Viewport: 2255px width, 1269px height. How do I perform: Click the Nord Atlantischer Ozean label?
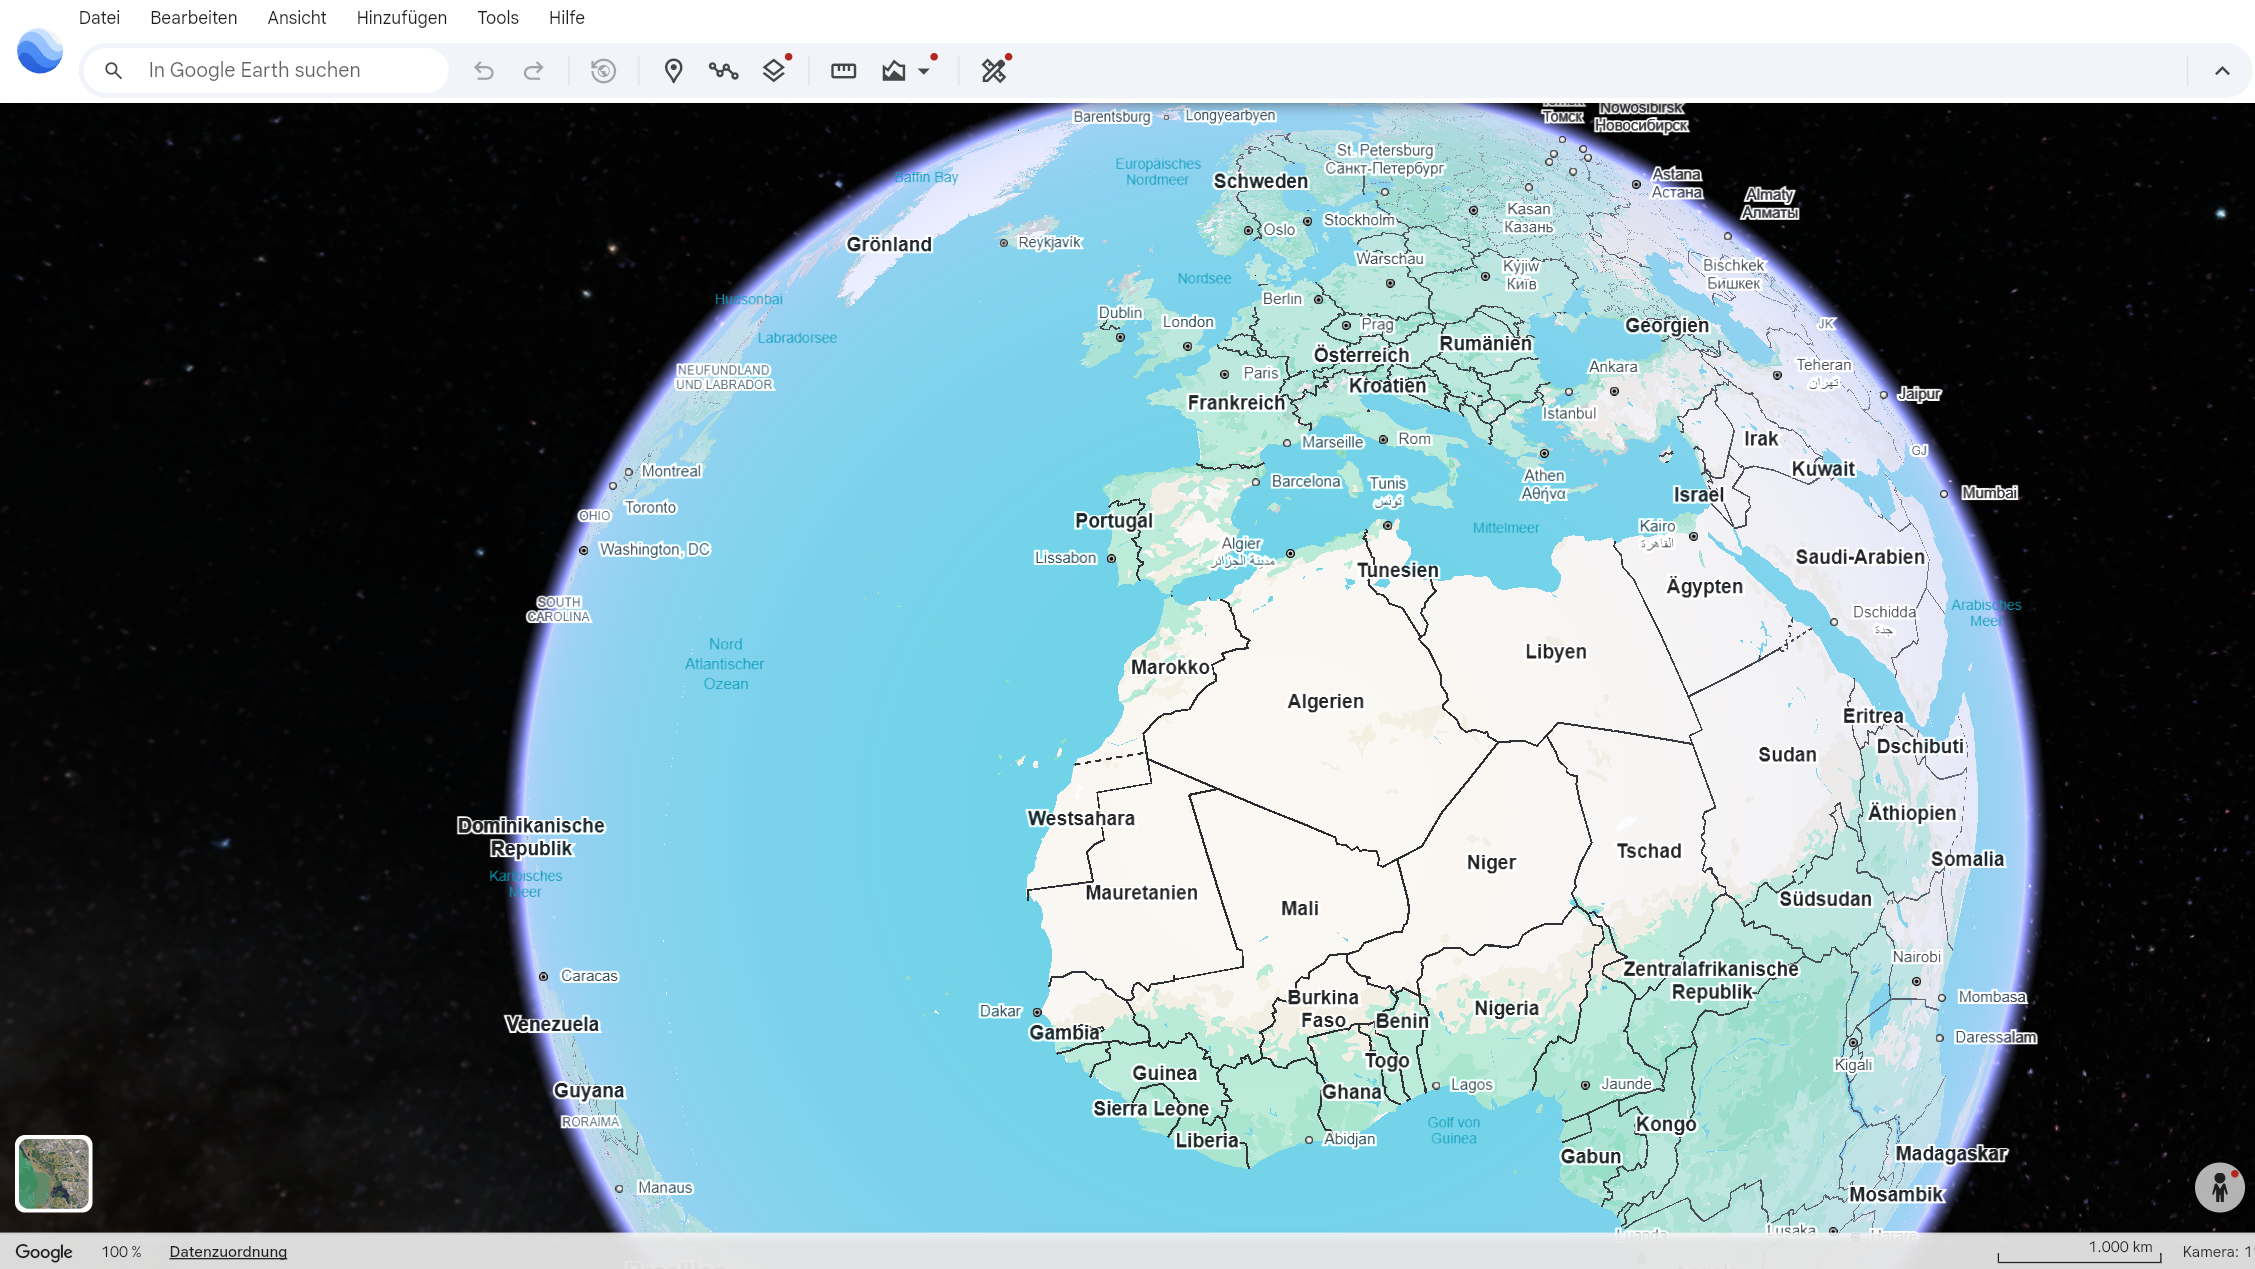725,664
